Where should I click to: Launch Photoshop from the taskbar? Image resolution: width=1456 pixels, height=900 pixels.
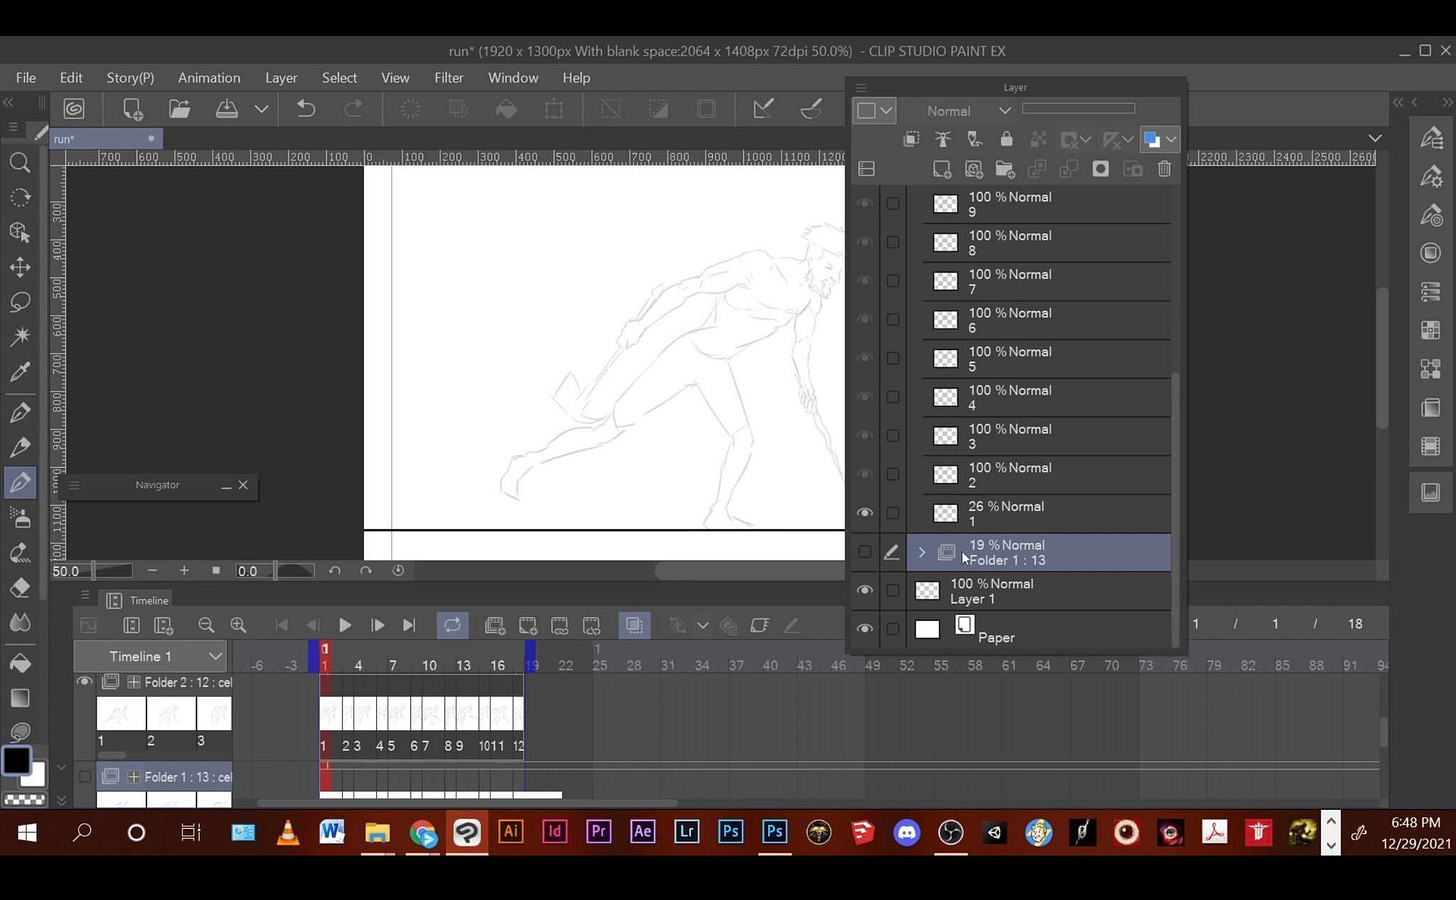(x=731, y=832)
